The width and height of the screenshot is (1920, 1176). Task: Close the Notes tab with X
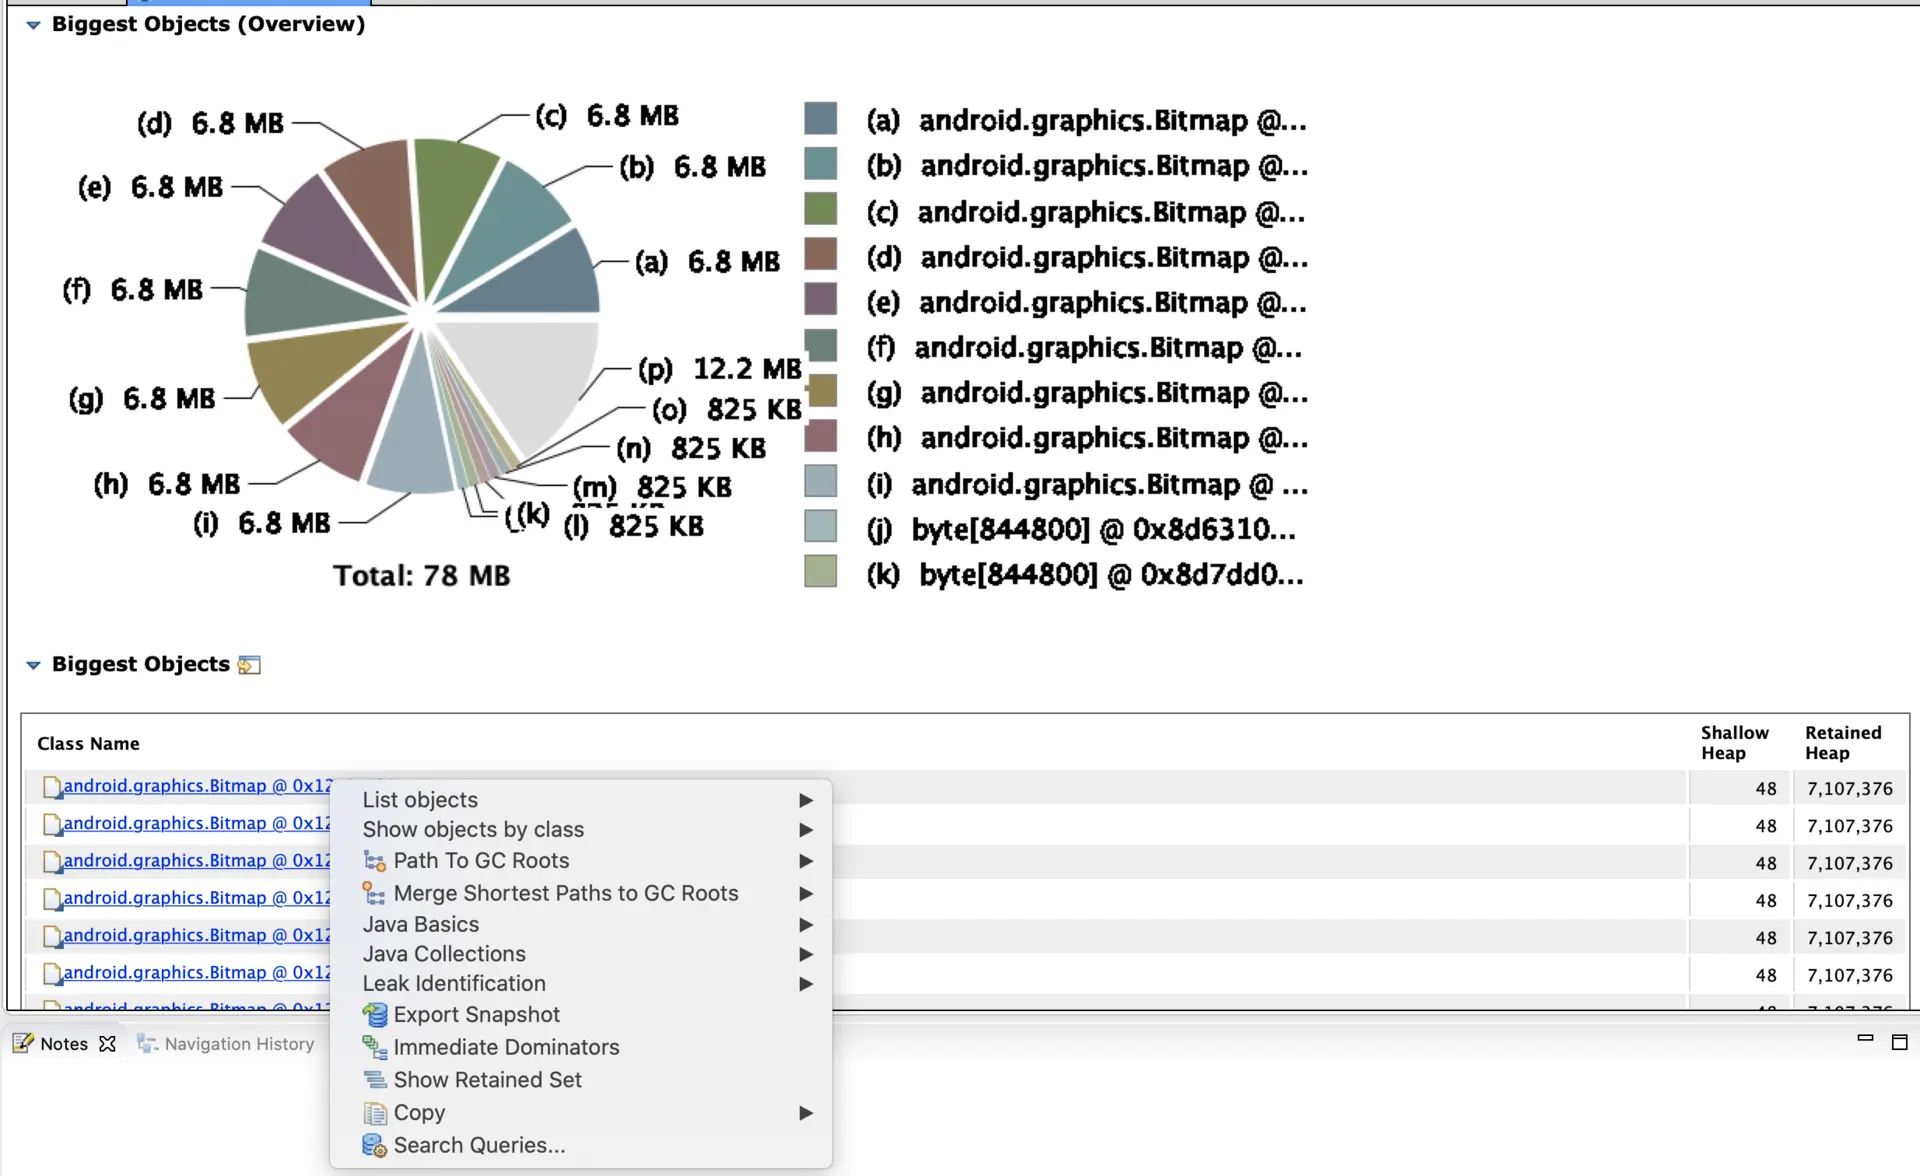pos(108,1043)
